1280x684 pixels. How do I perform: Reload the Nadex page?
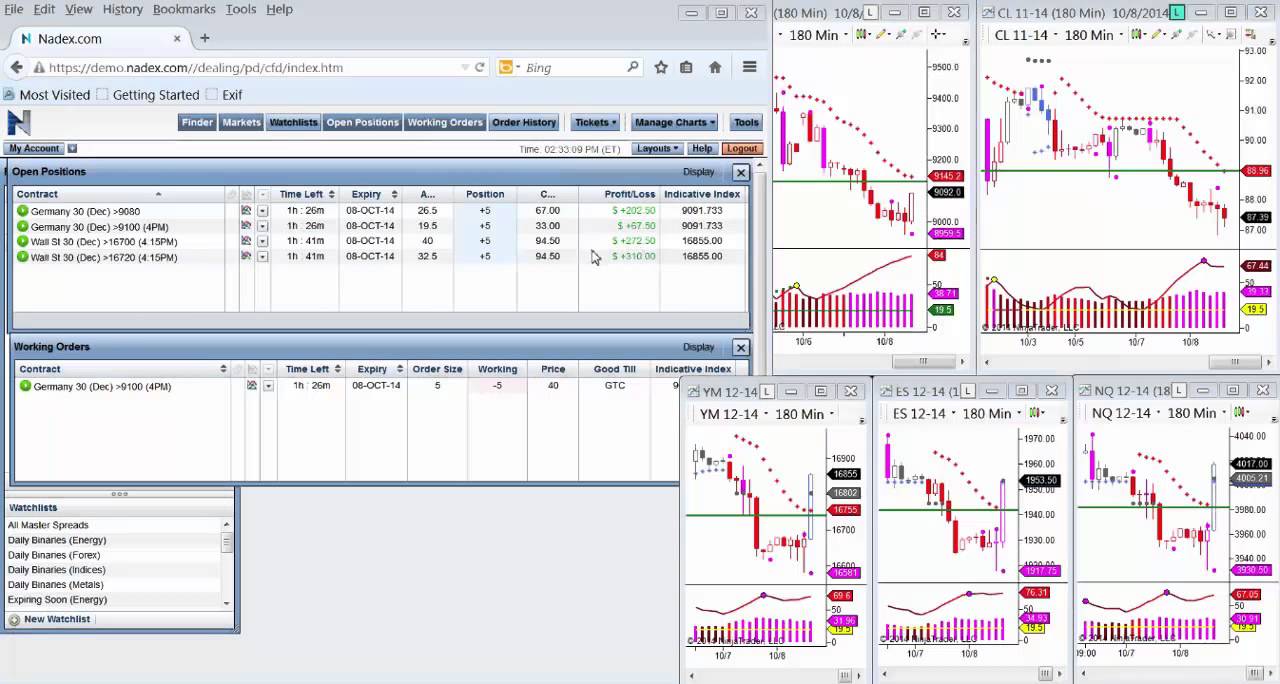480,67
